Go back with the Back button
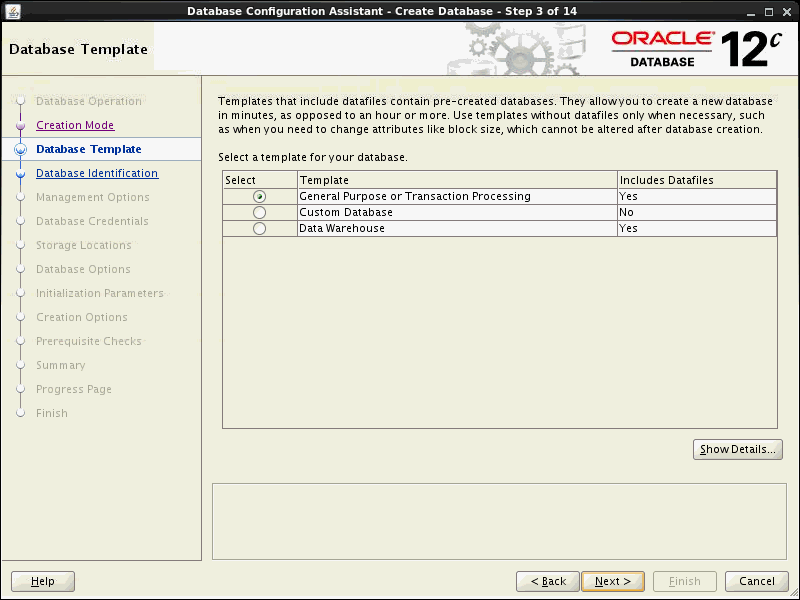This screenshot has width=800, height=600. tap(547, 581)
